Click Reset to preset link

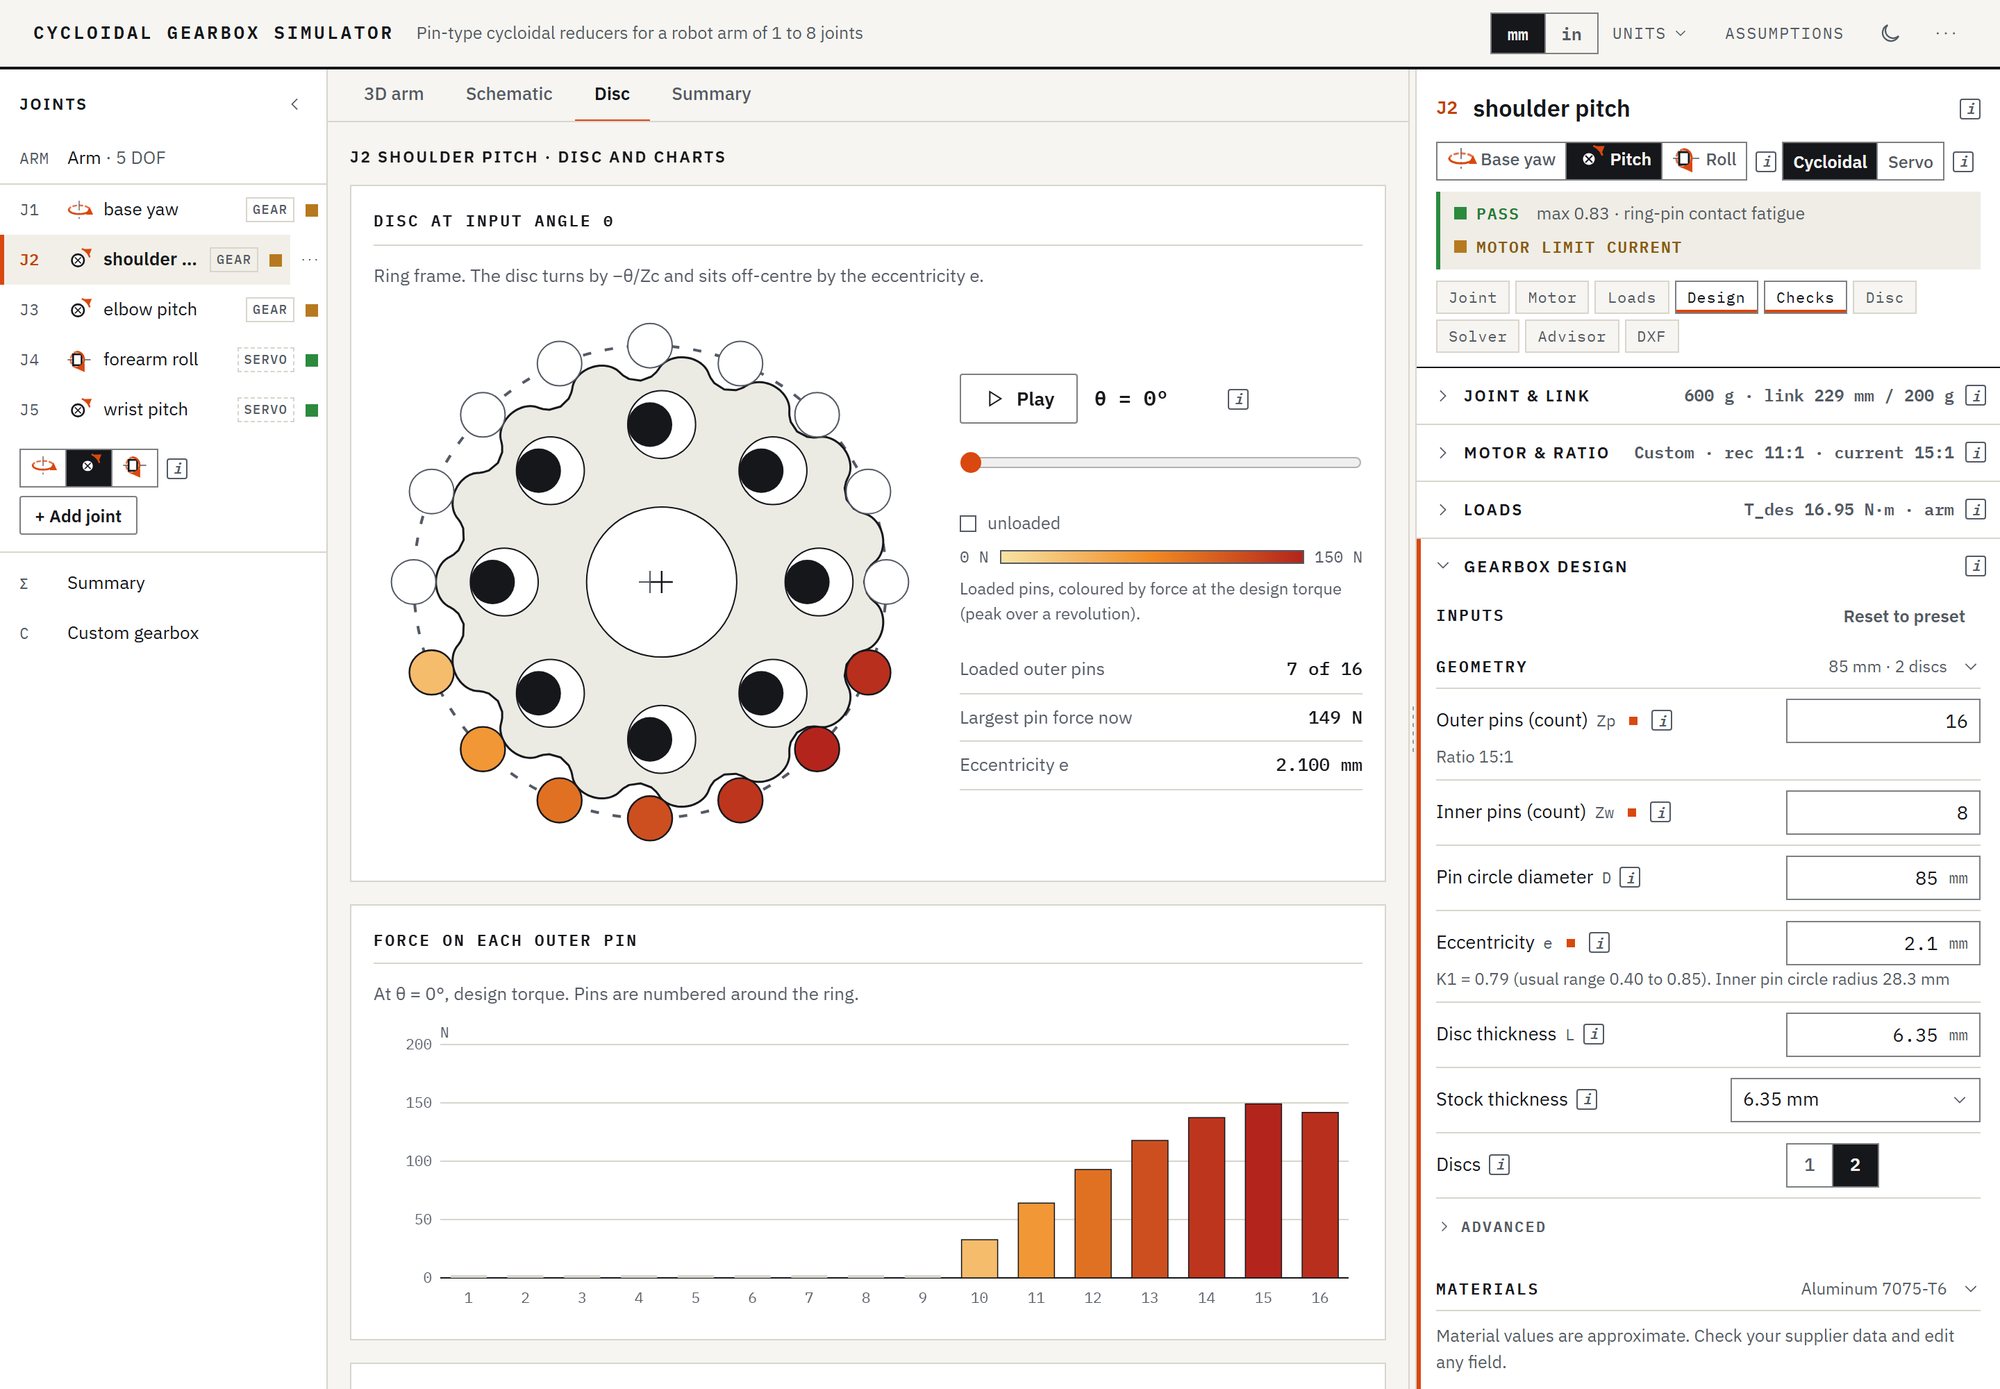[x=1904, y=616]
